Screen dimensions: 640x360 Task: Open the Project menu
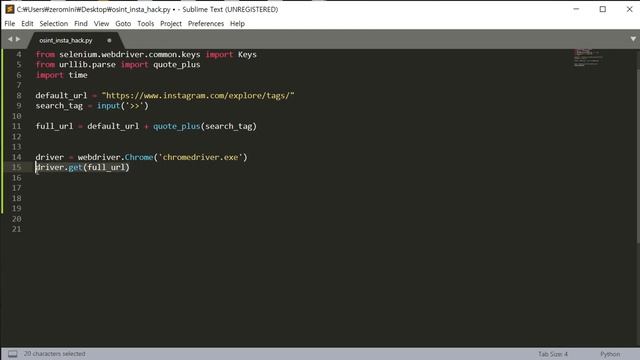pyautogui.click(x=171, y=24)
